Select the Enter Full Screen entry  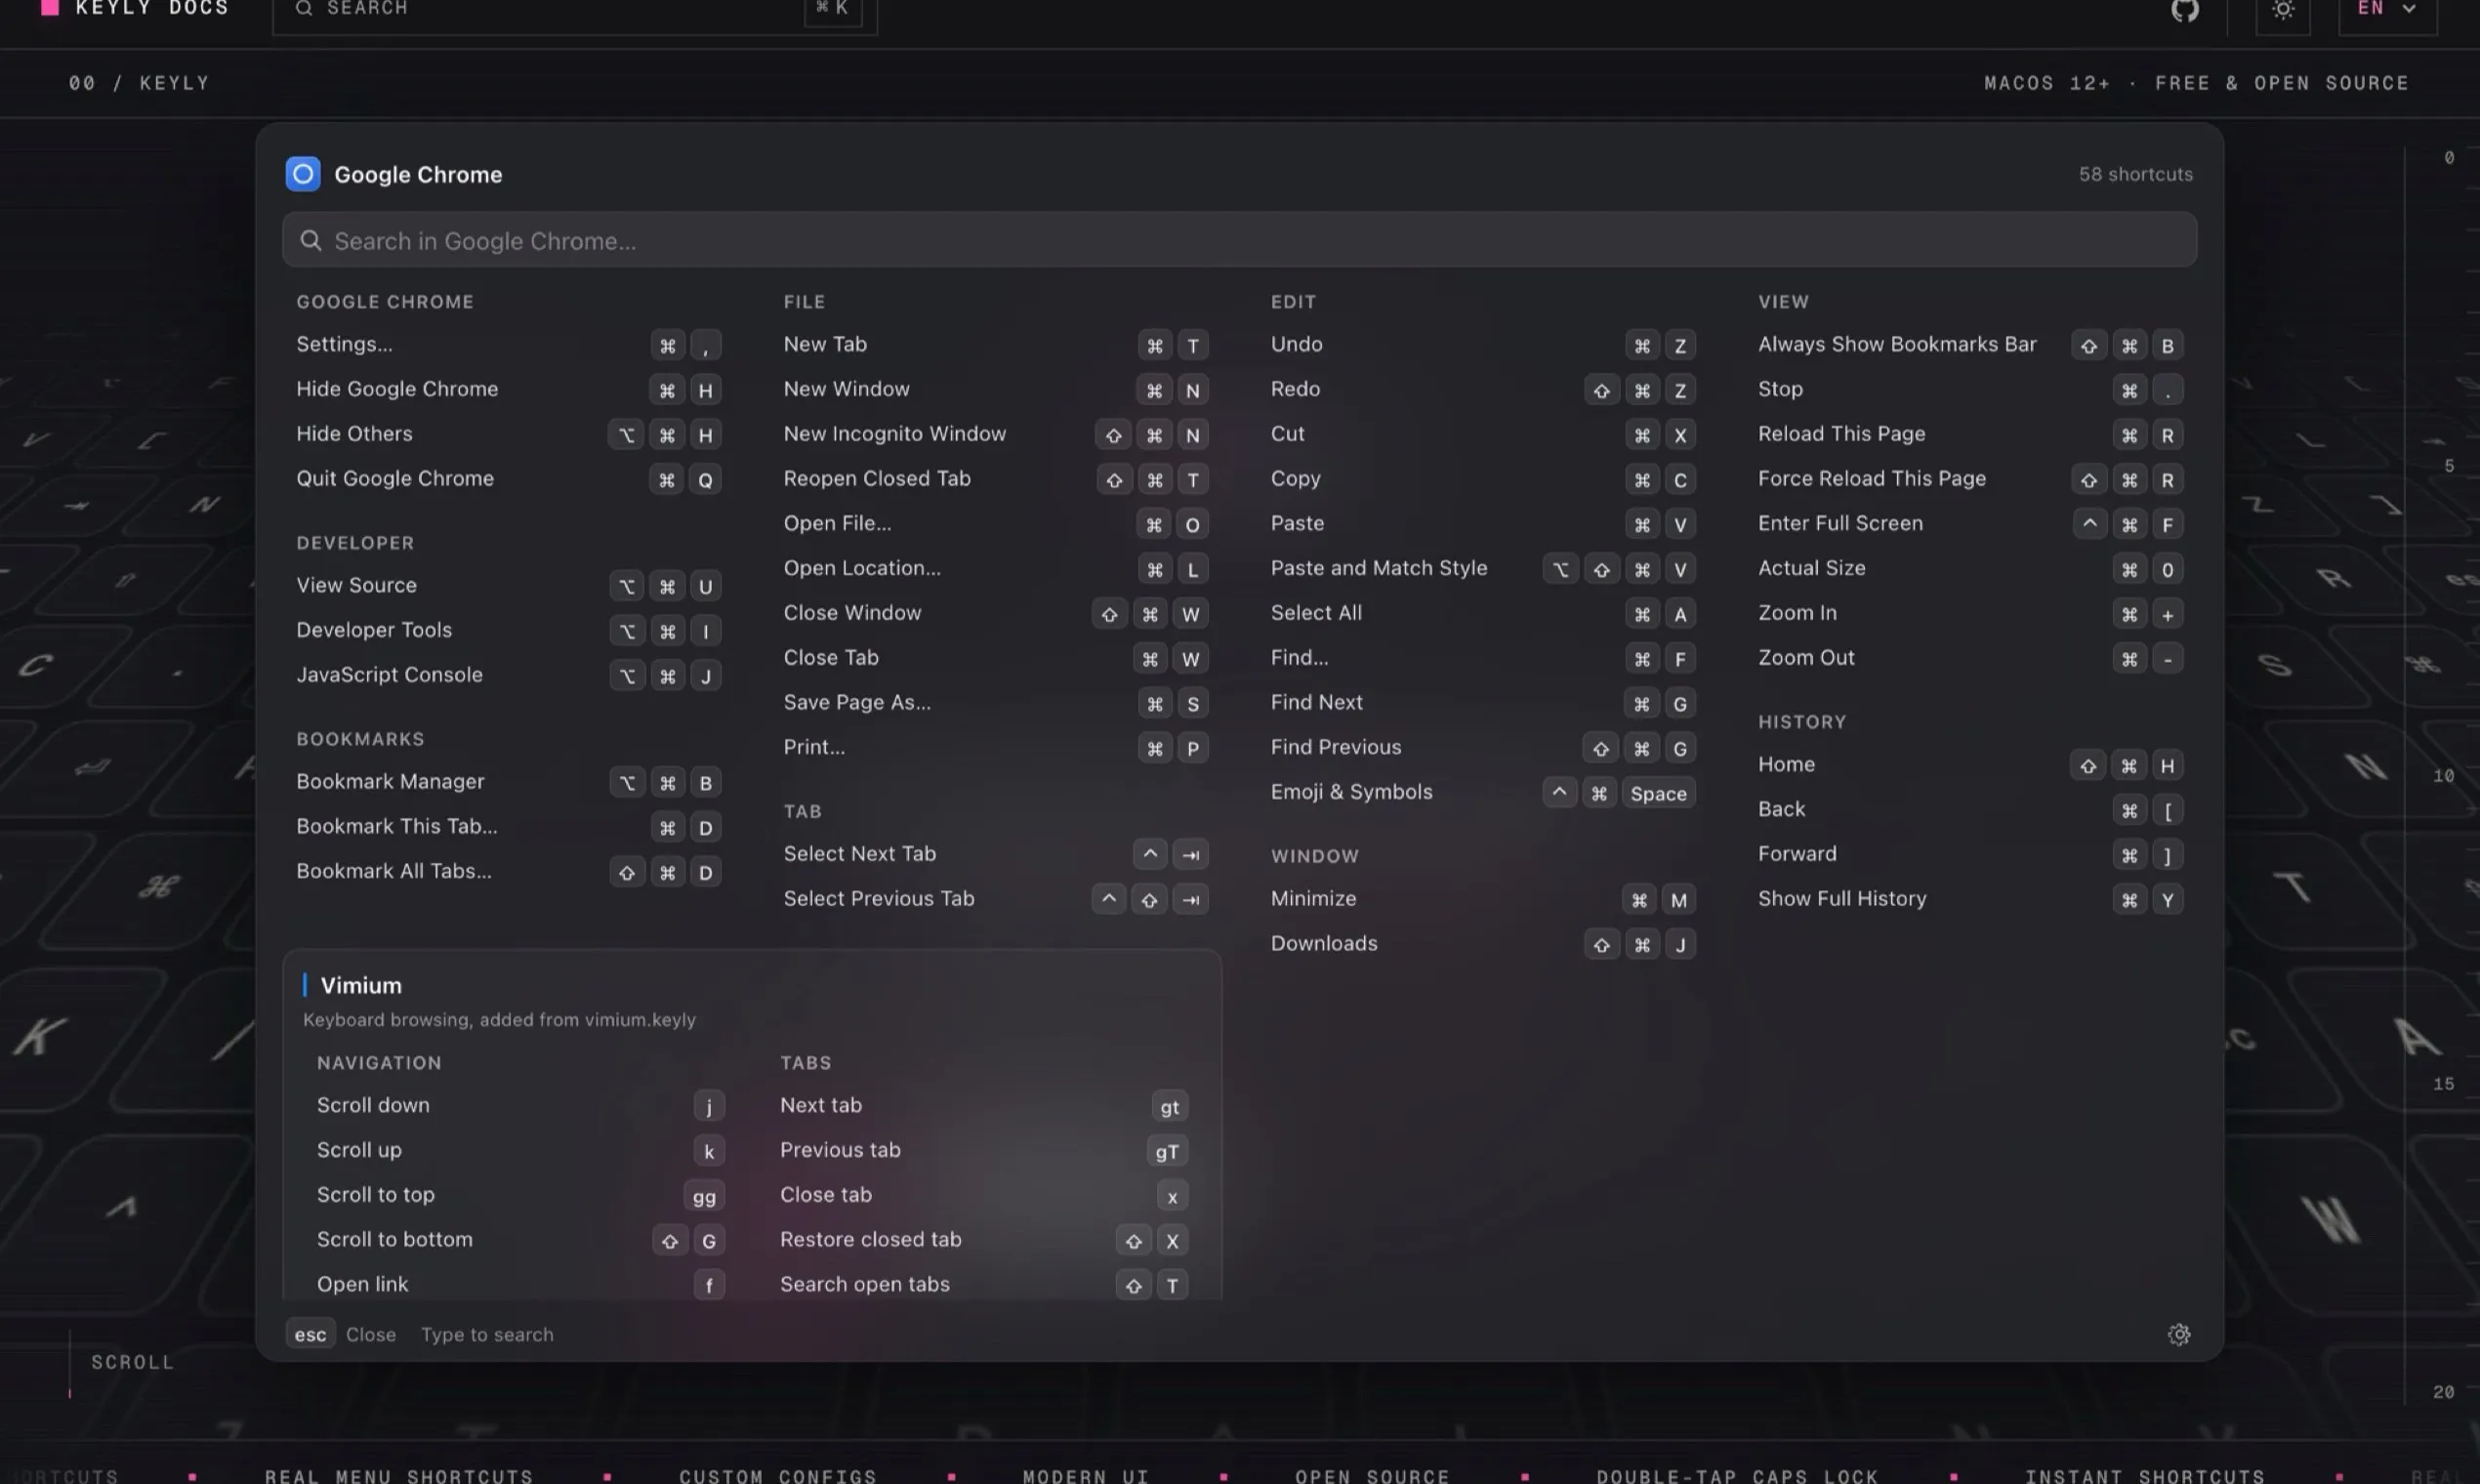1970,524
